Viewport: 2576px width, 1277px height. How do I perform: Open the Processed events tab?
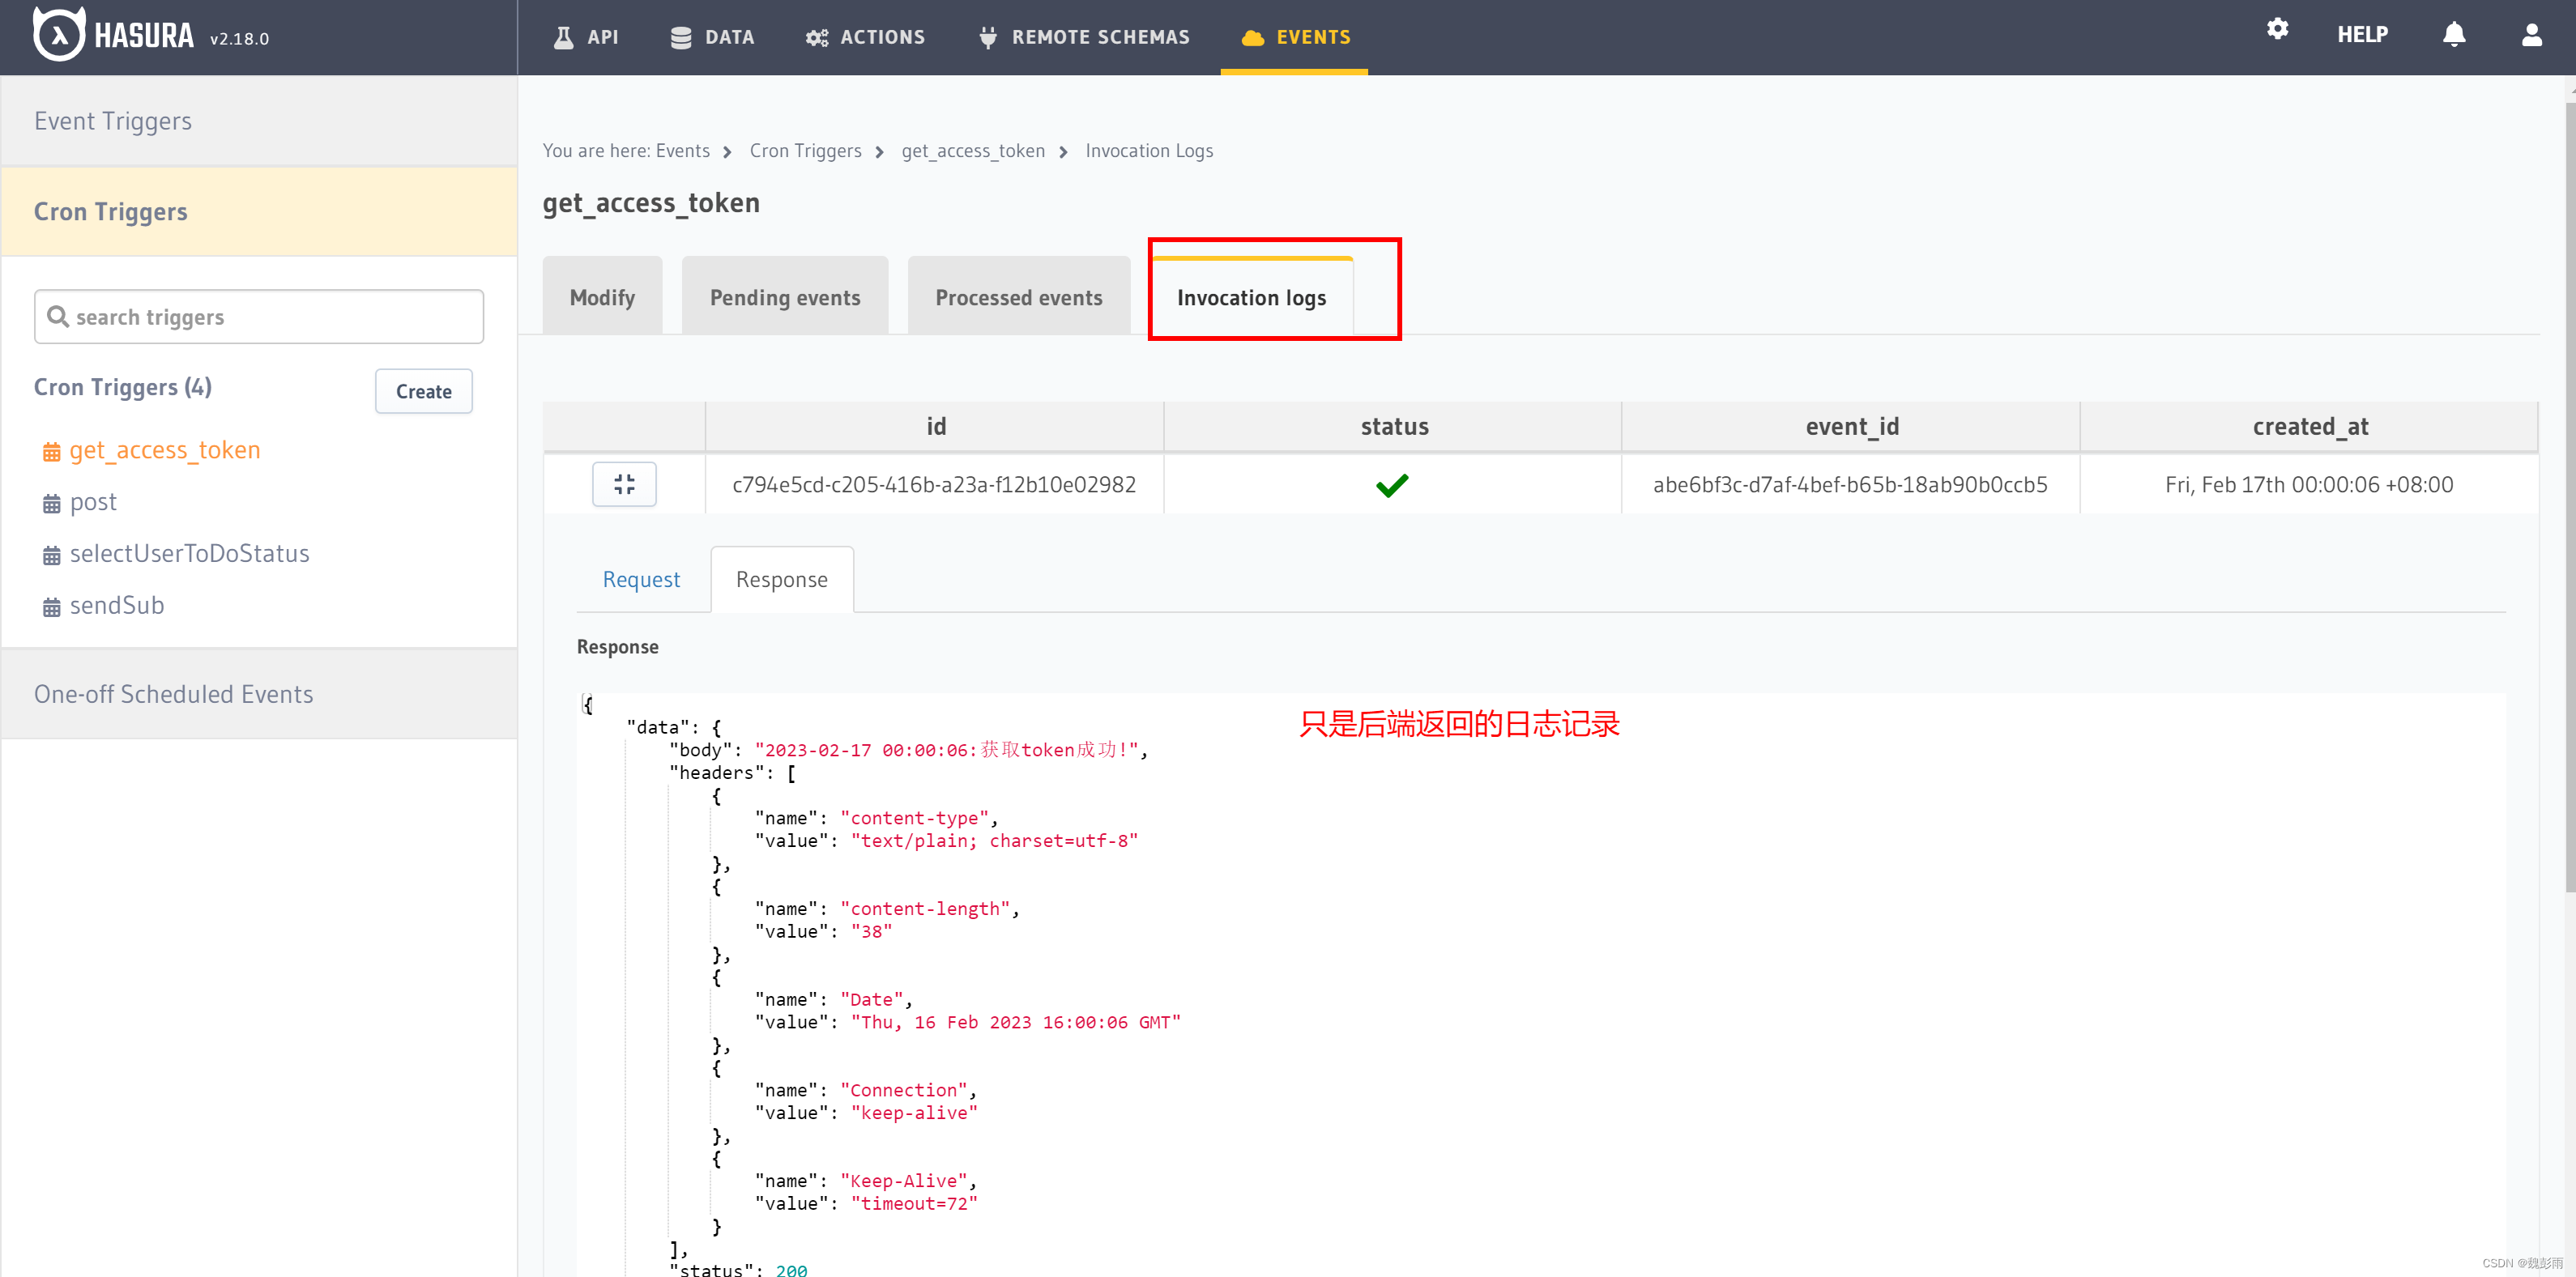[1018, 297]
